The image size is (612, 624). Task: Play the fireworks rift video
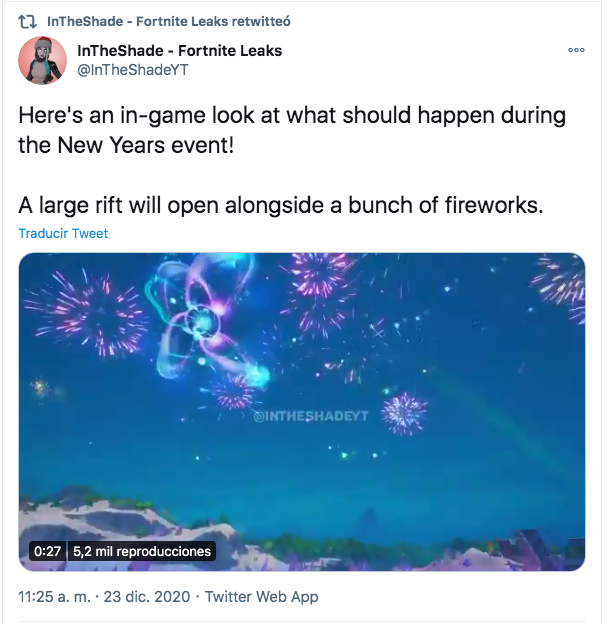pos(302,411)
